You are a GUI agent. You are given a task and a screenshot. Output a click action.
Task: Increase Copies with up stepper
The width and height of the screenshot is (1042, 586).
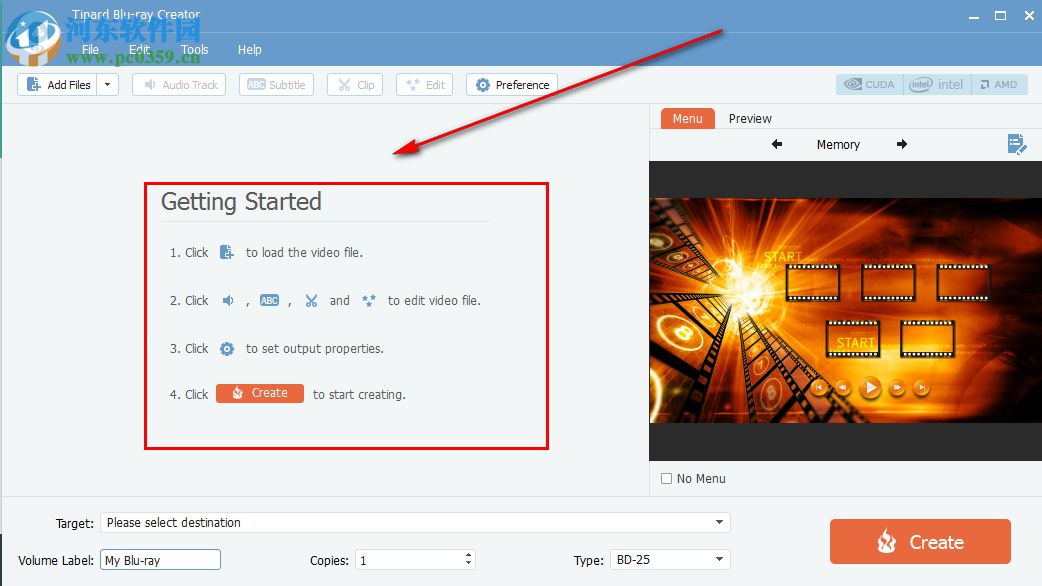click(469, 555)
